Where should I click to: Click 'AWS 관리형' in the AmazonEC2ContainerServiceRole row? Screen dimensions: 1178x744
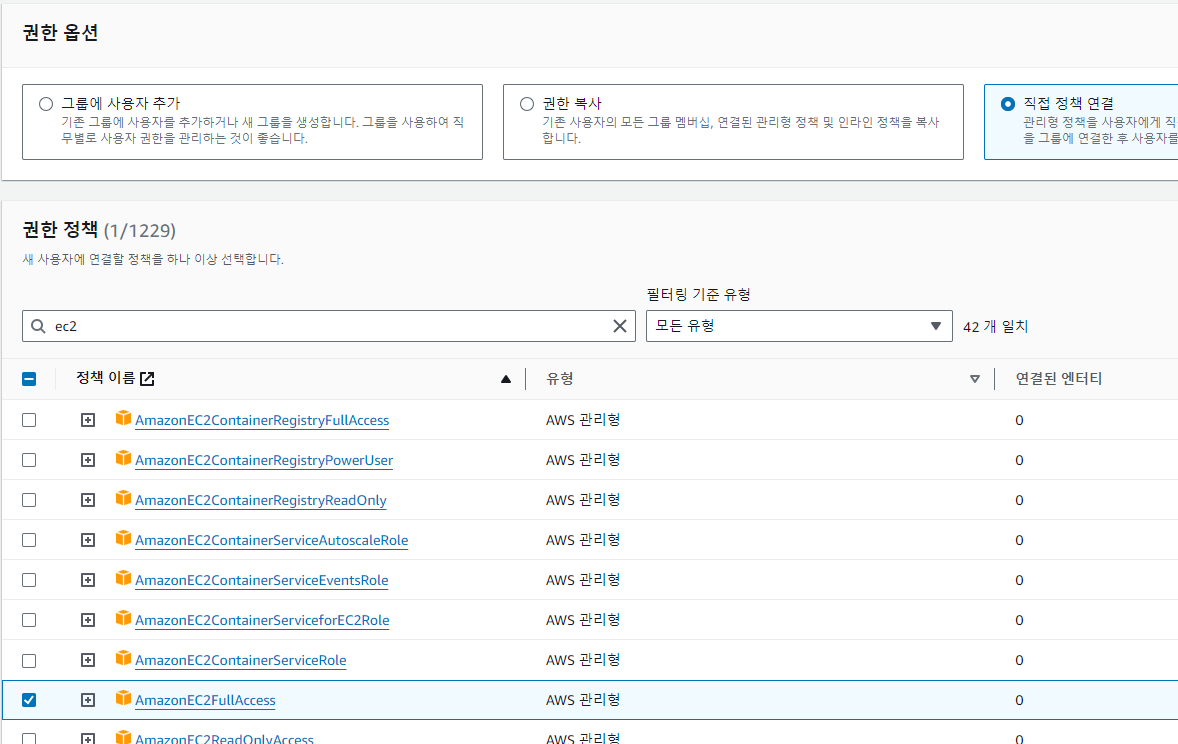(x=583, y=660)
